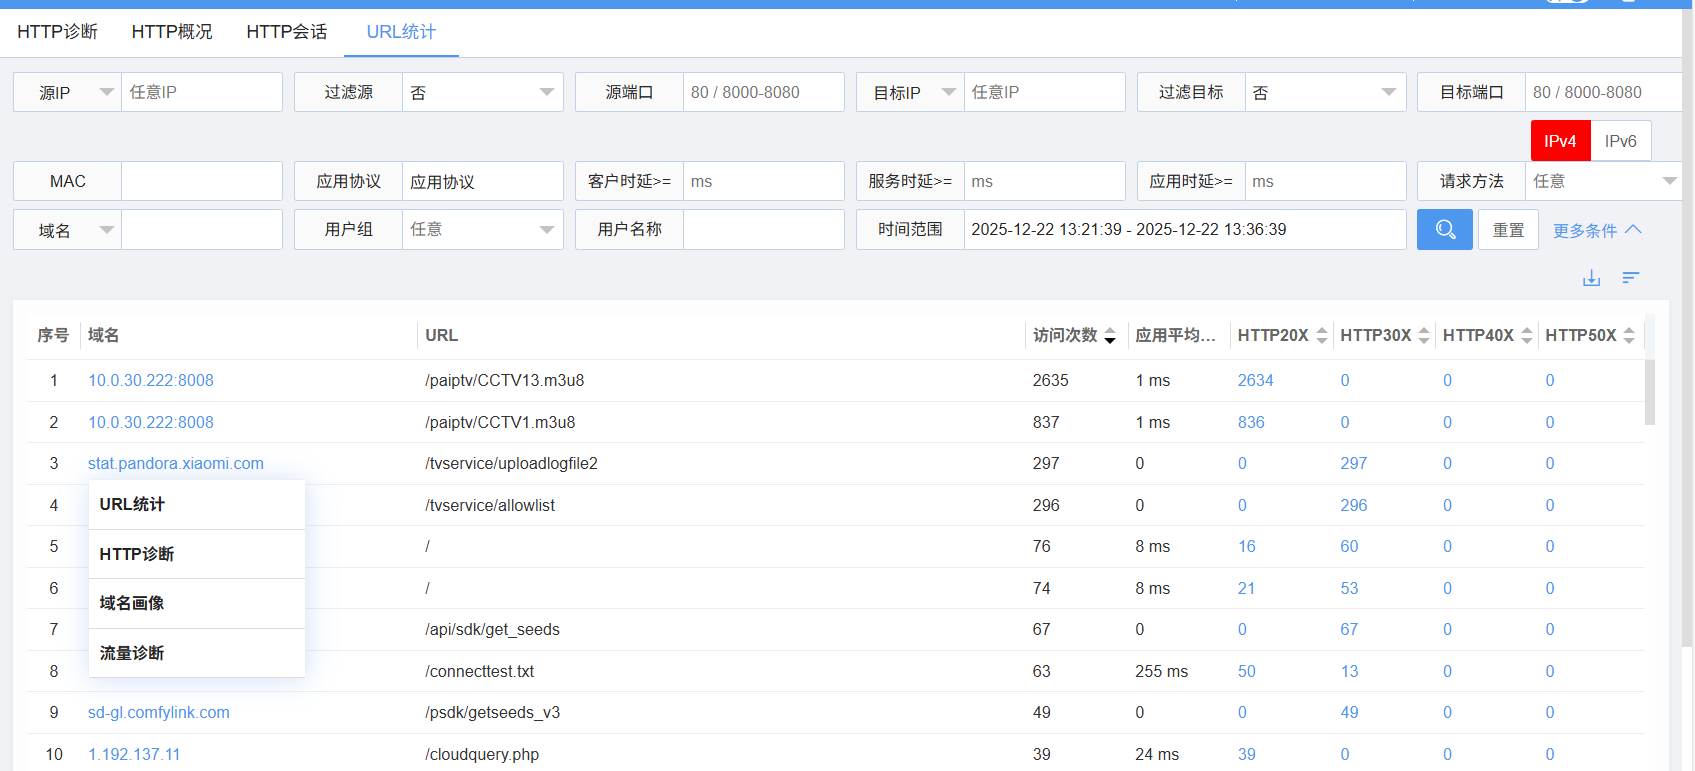Viewport: 1695px width, 771px height.
Task: Click the 时间范围 date range field
Action: tap(1184, 230)
